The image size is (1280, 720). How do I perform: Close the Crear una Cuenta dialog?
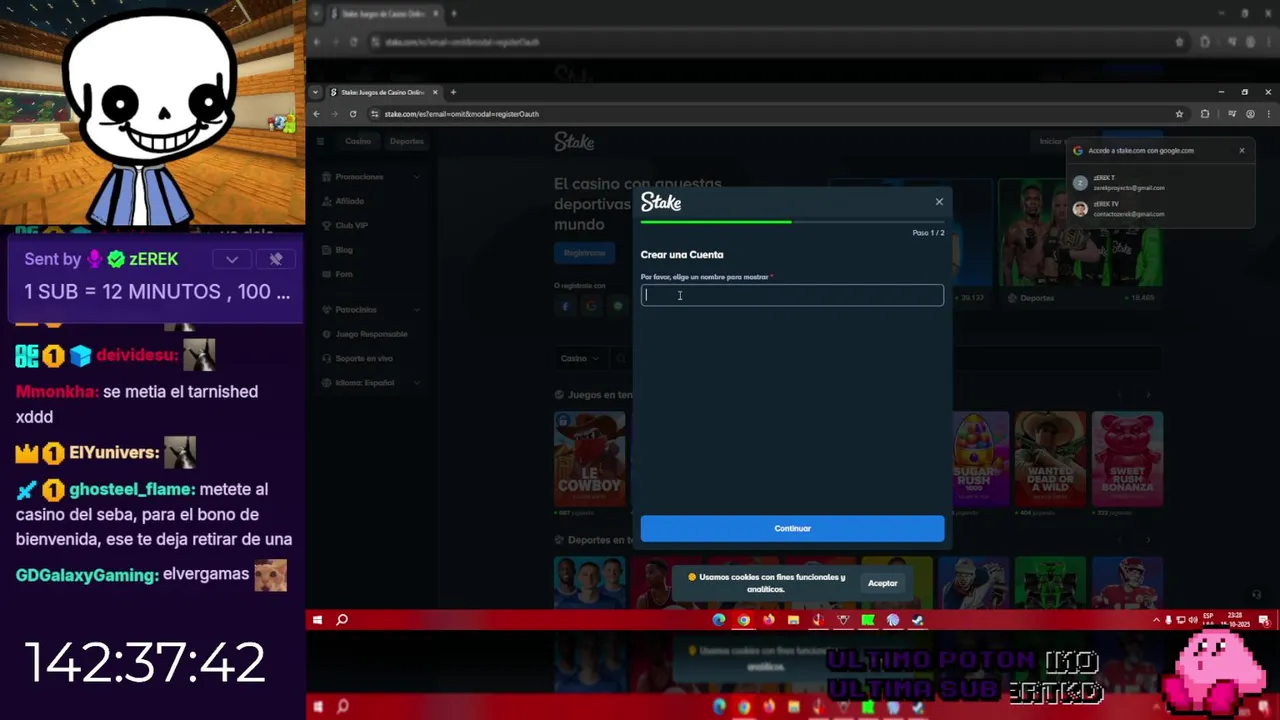pos(939,202)
